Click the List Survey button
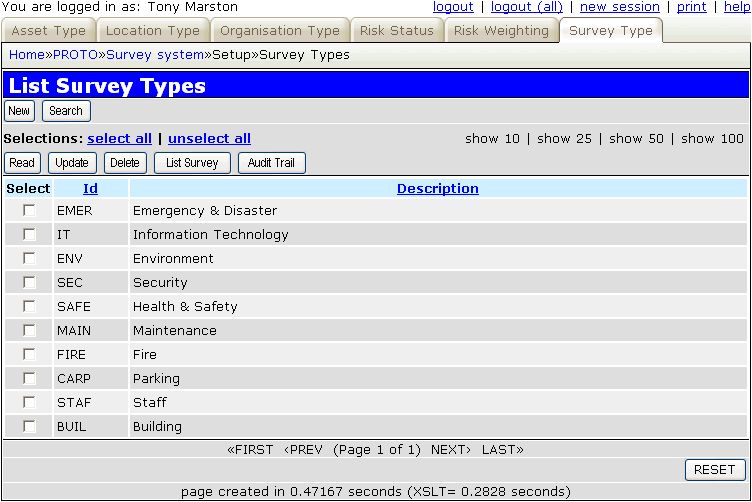The width and height of the screenshot is (752, 502). (192, 163)
